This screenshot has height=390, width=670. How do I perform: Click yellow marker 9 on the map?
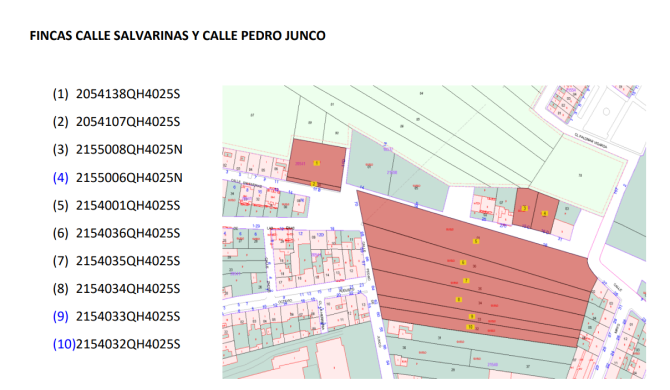(x=472, y=317)
